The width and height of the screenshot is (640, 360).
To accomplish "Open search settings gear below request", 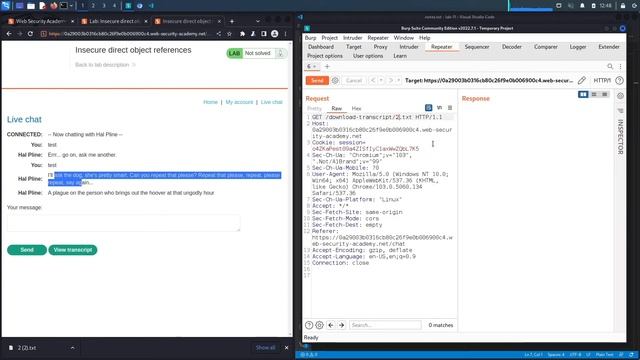I will tap(320, 325).
